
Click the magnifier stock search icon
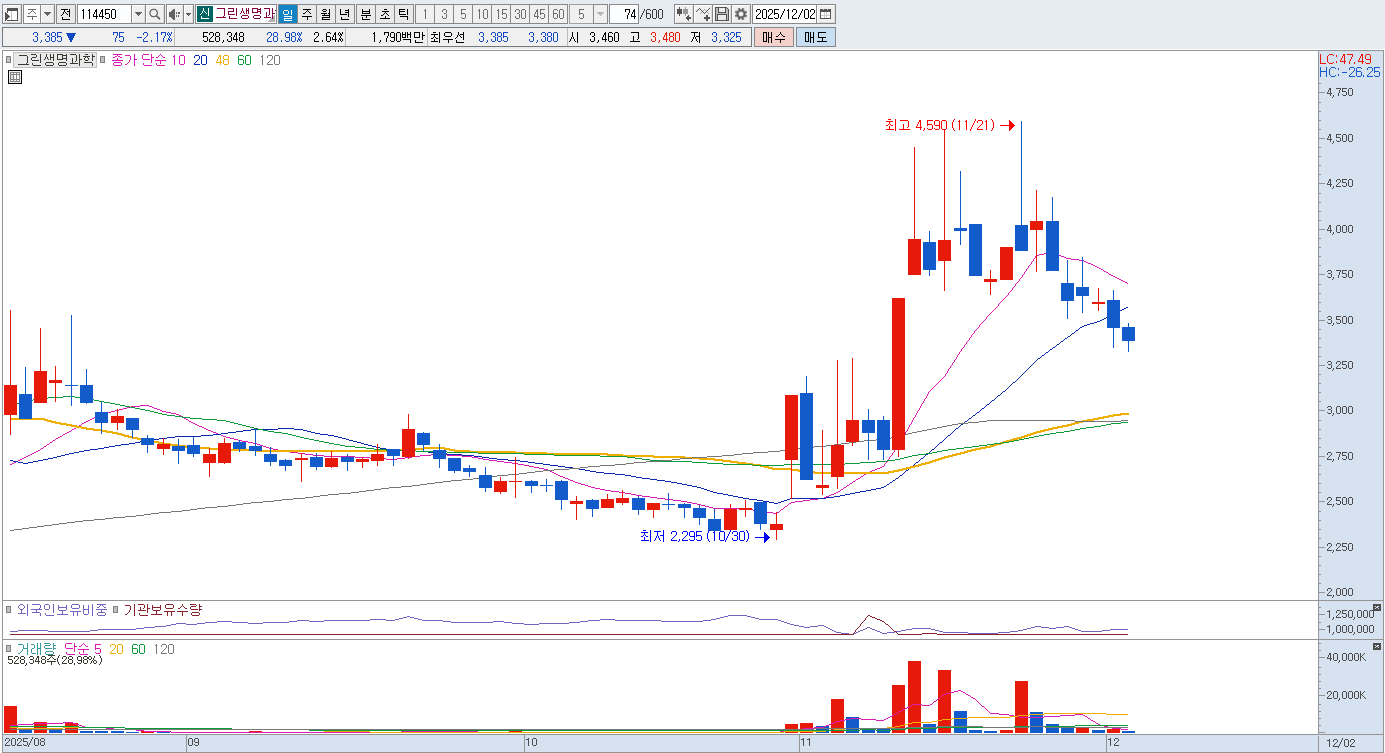click(x=155, y=14)
